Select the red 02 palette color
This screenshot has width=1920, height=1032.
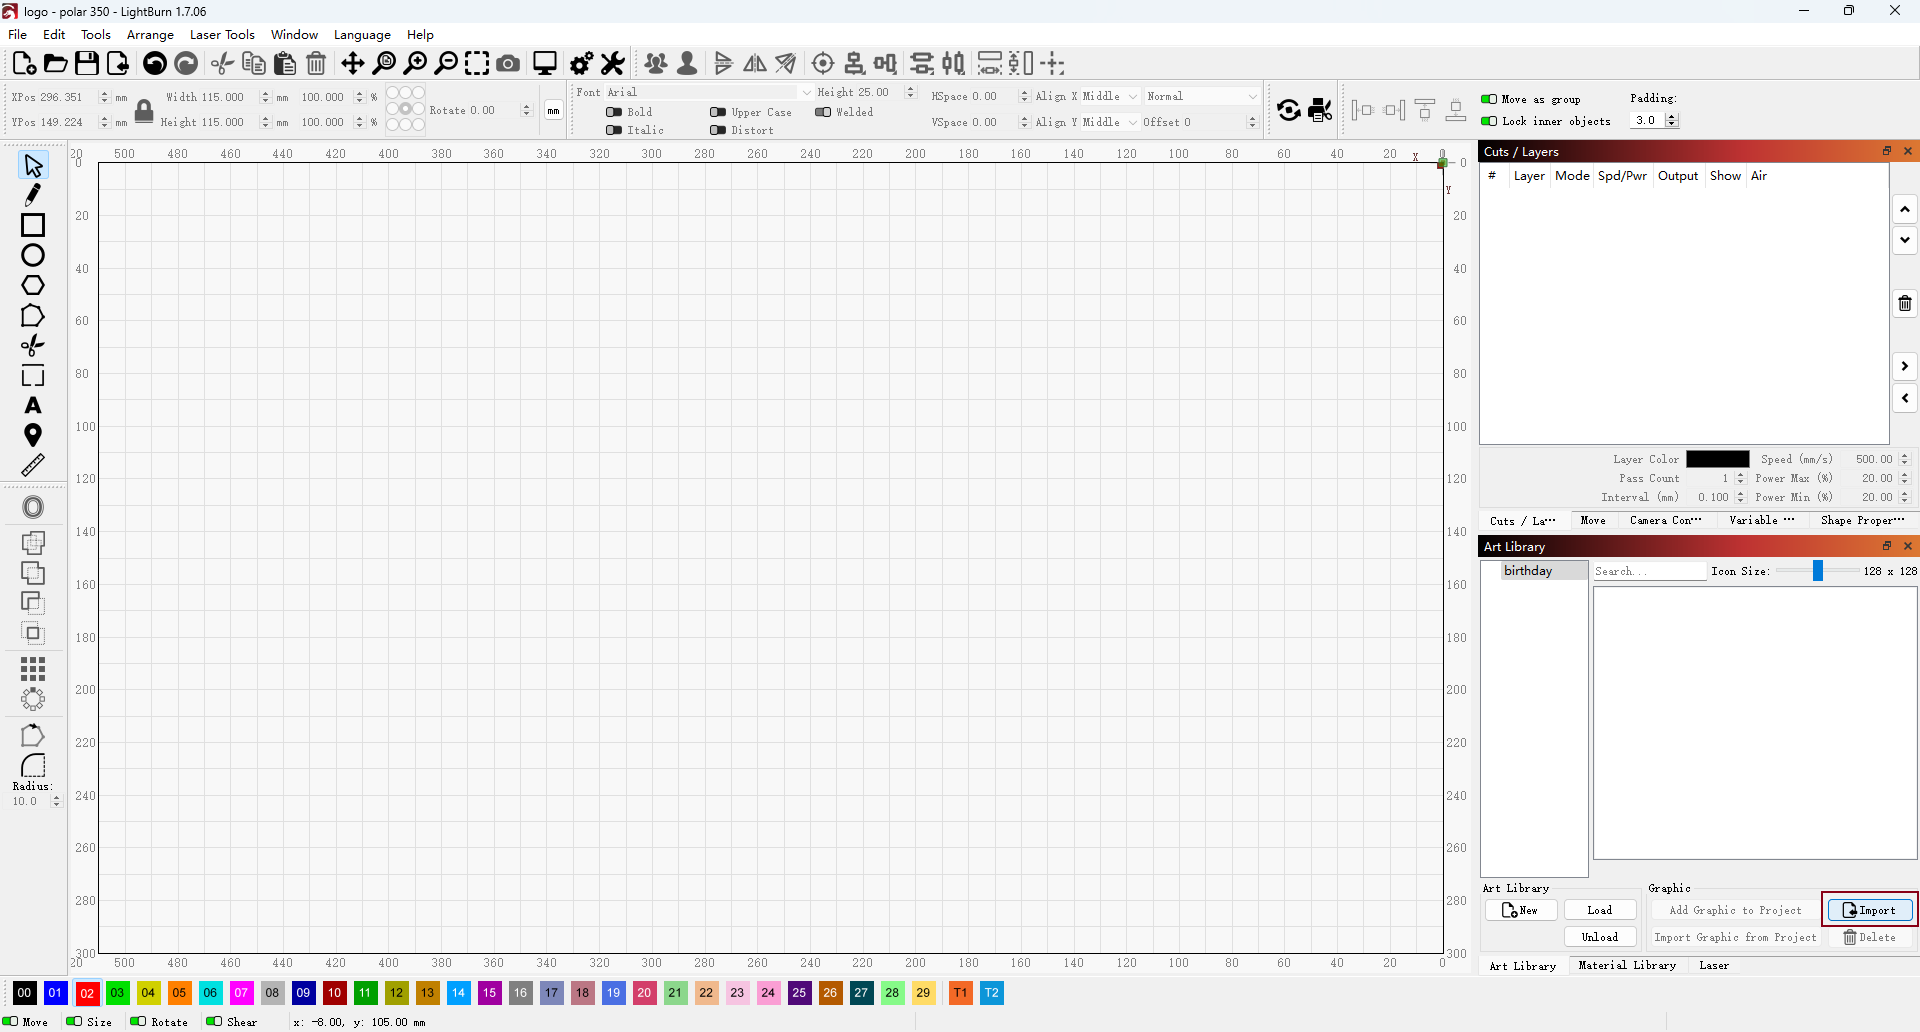click(x=87, y=993)
